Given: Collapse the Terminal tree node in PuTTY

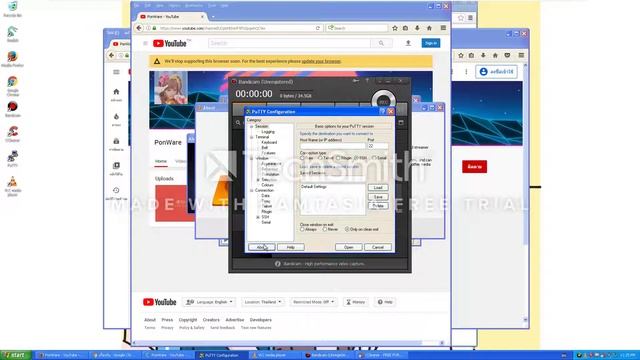Looking at the screenshot, I should click(251, 137).
